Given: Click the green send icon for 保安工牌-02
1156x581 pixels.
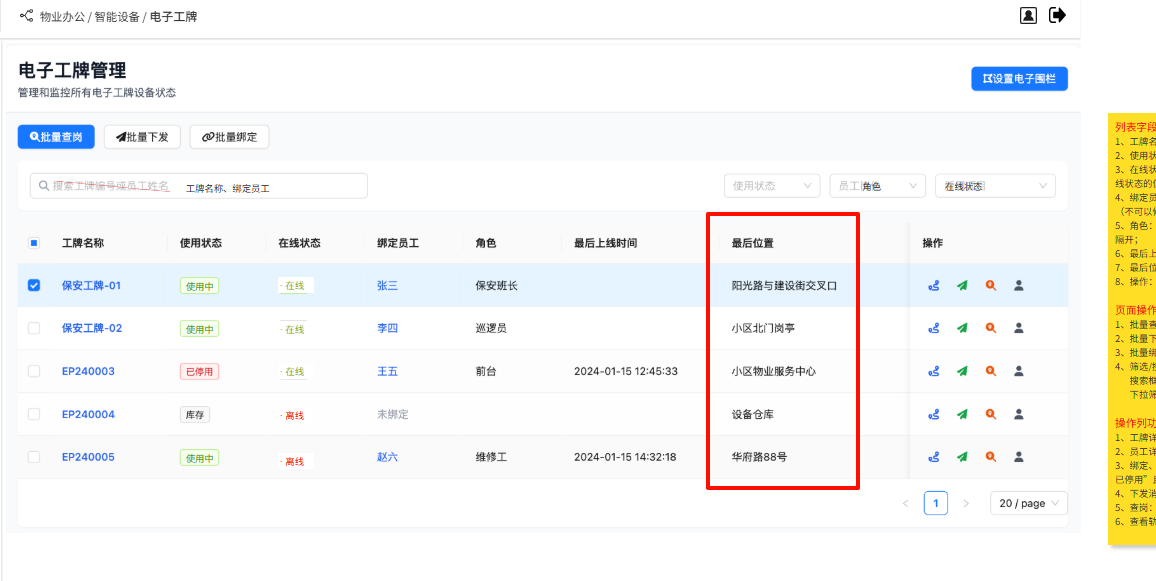Looking at the screenshot, I should tap(962, 328).
